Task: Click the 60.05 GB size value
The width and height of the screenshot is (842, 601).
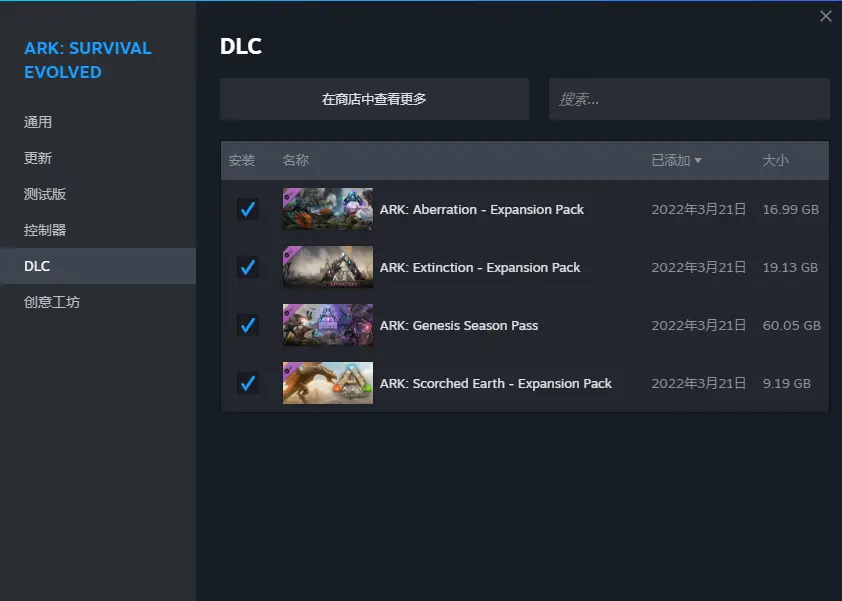Action: coord(792,325)
